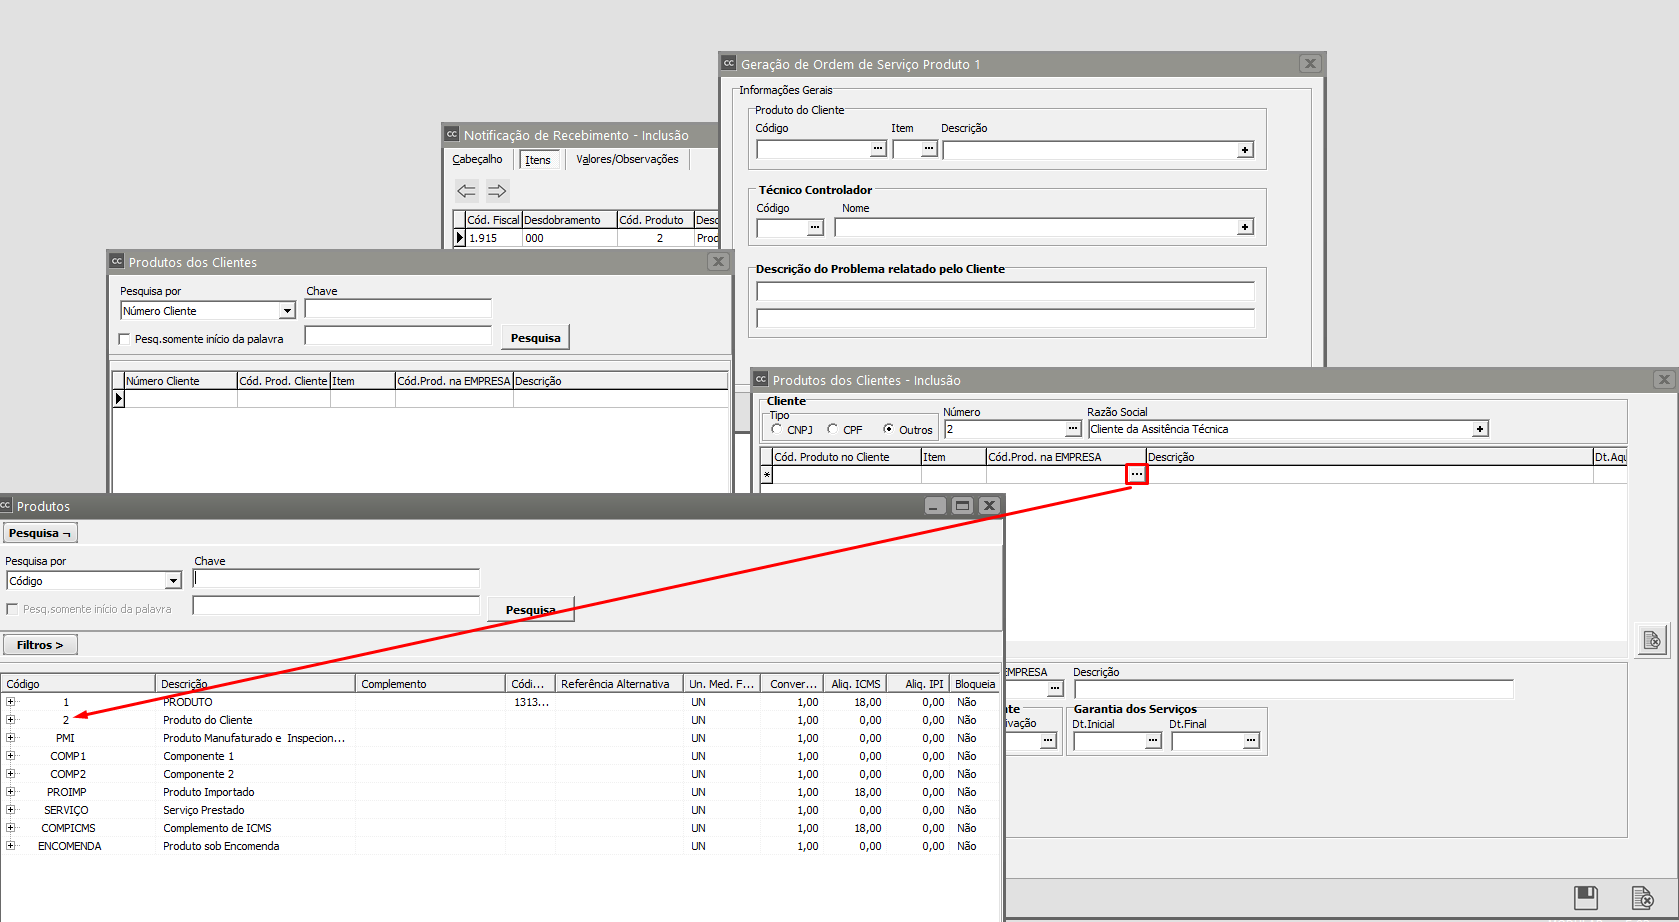Expand tree node for Produto do Cliente row
Screen dimensions: 1679x922
click(11, 720)
